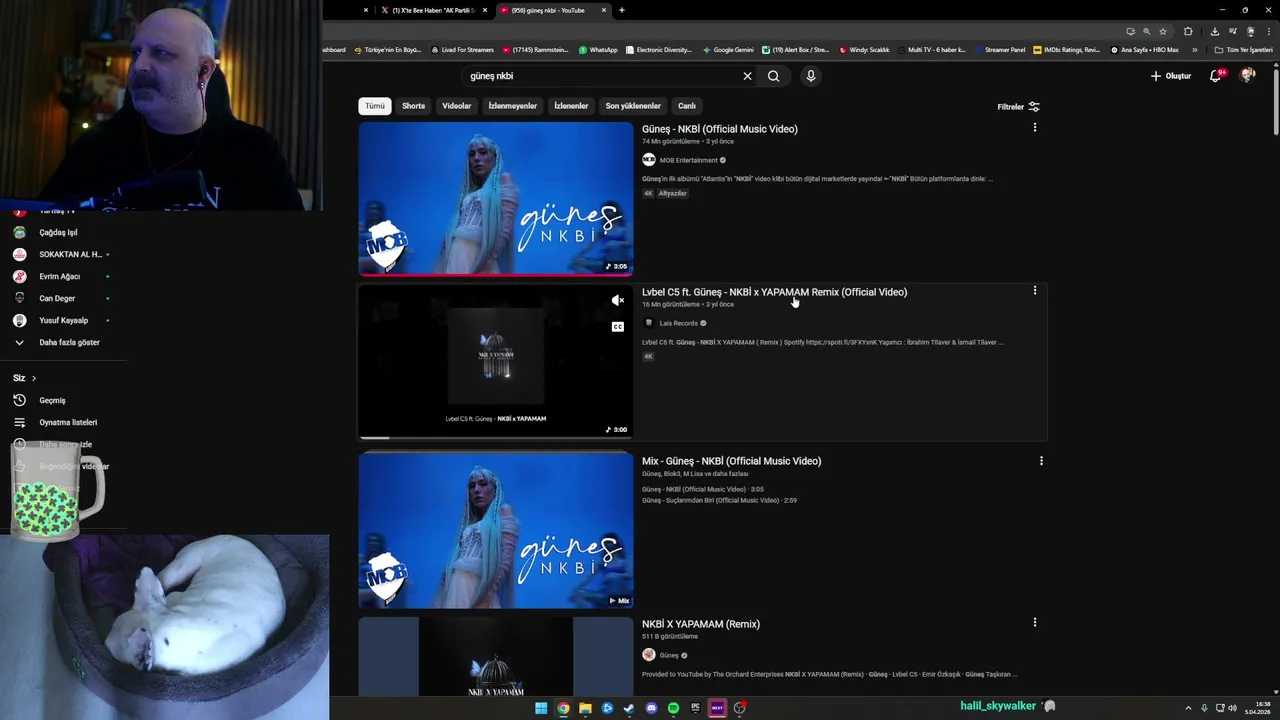Open Lais Records channel avatar
This screenshot has width=1280, height=720.
649,323
